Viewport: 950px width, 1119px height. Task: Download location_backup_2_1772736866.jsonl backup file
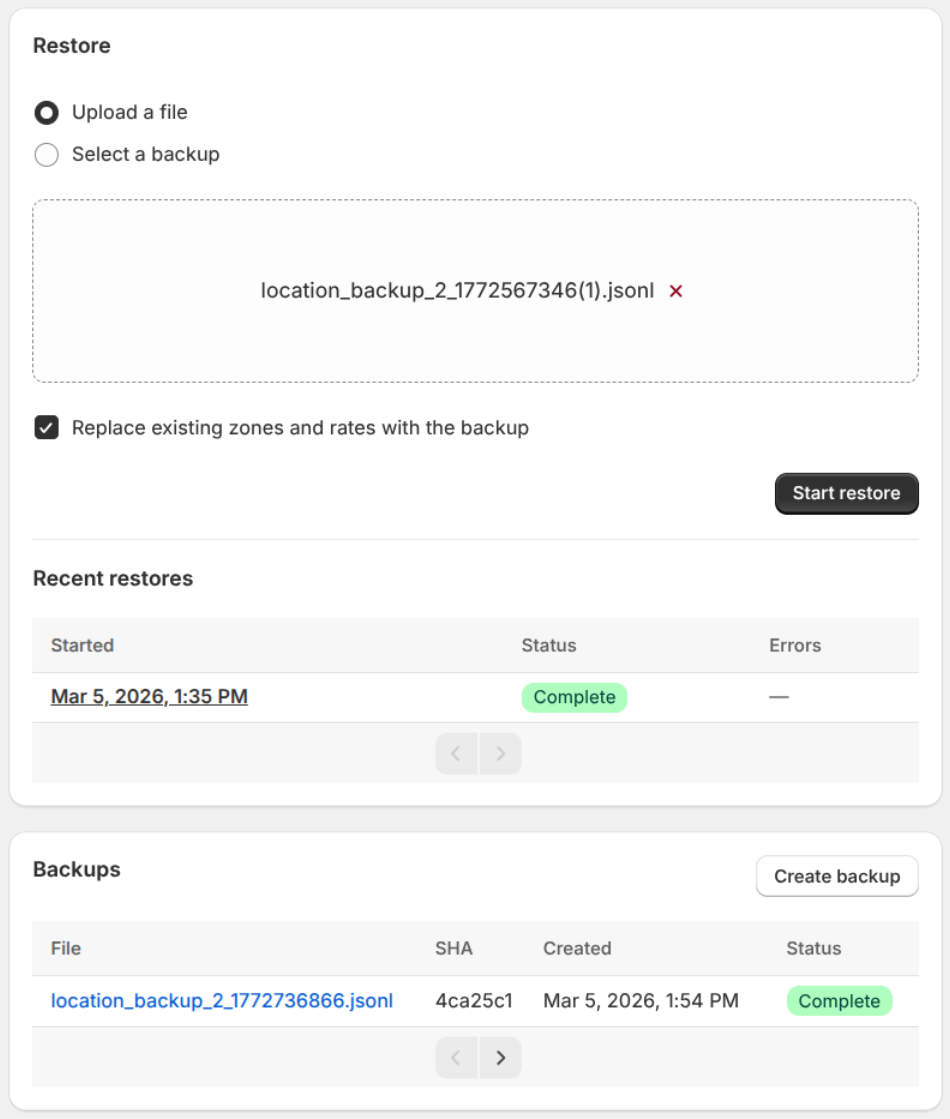coord(222,1001)
